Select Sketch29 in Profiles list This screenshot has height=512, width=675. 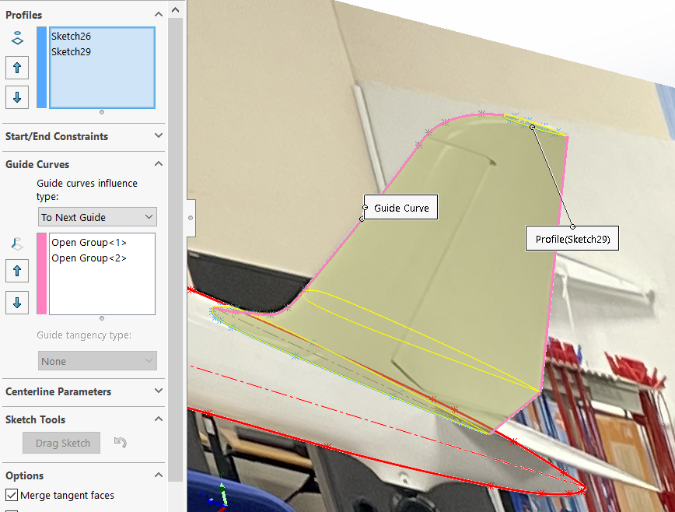71,52
